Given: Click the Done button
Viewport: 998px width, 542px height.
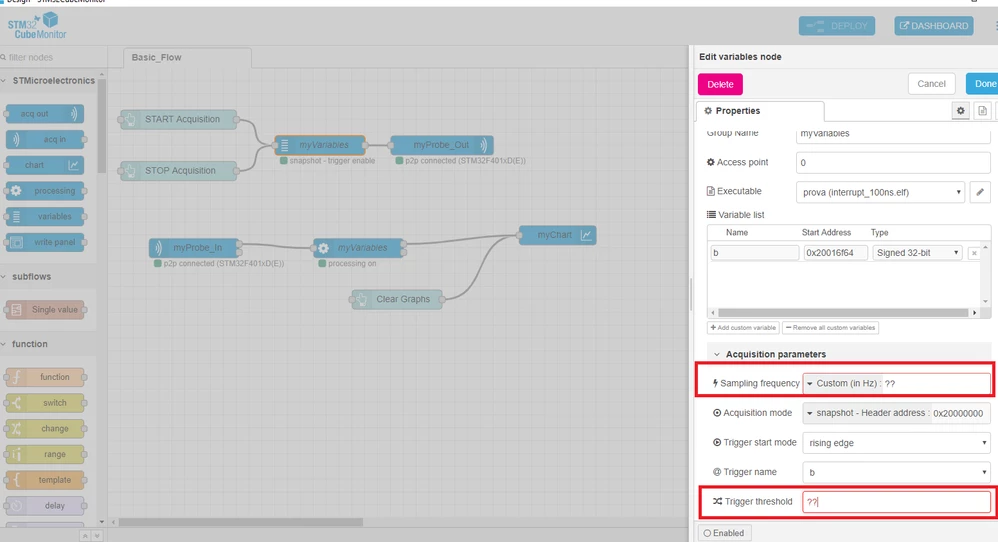Looking at the screenshot, I should click(x=983, y=84).
